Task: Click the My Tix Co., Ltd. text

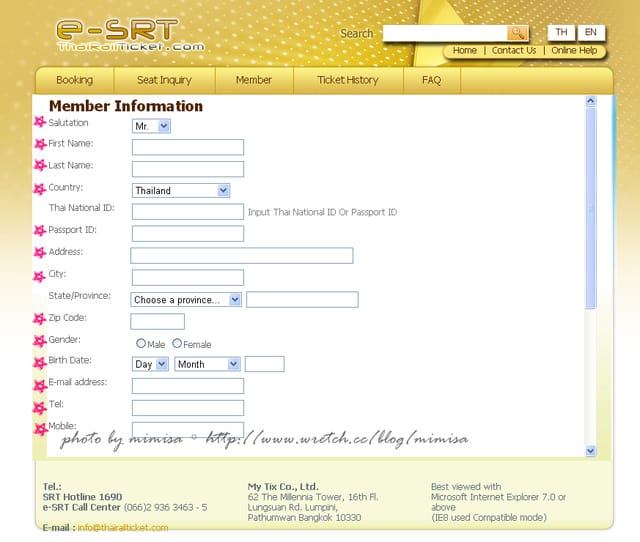Action: coord(283,486)
